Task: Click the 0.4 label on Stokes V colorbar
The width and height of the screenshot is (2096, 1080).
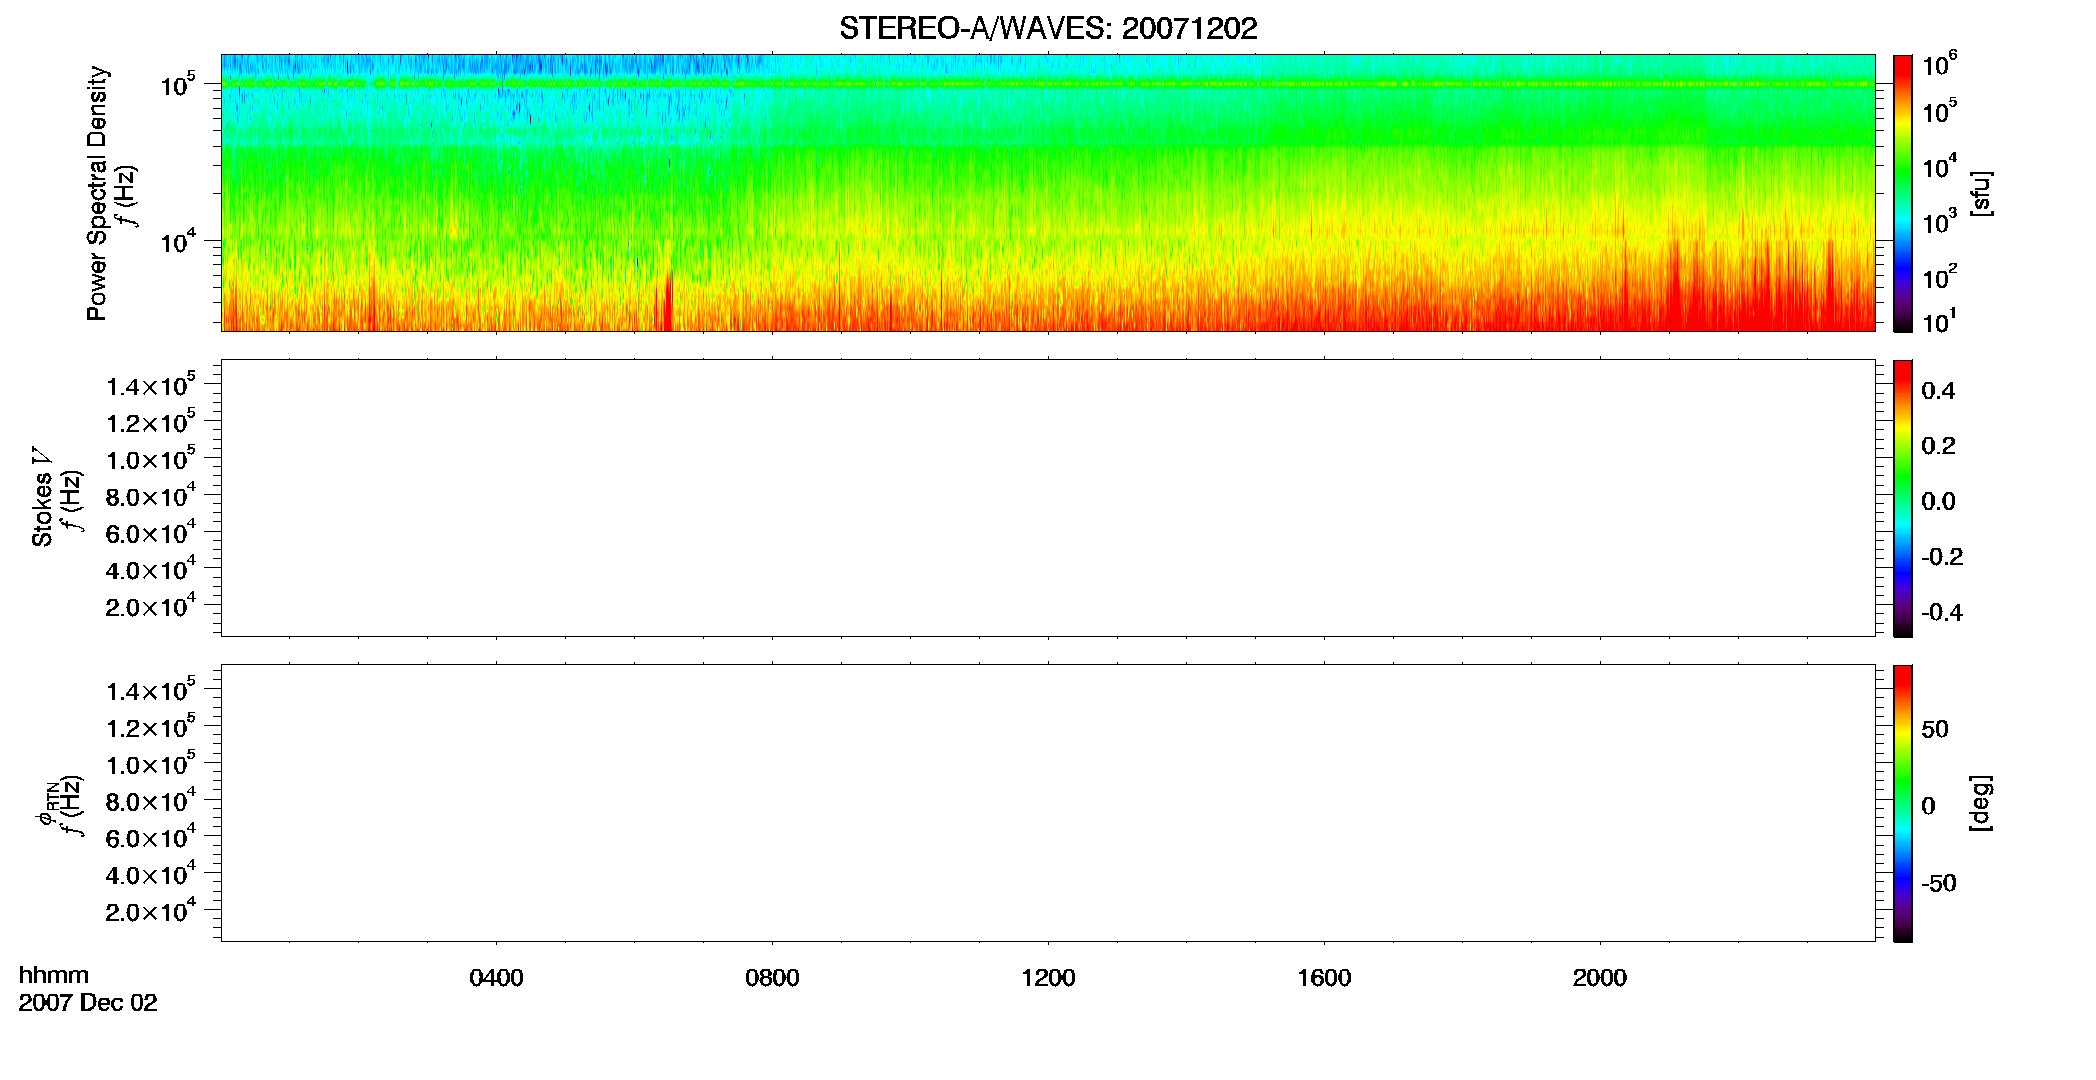Action: pyautogui.click(x=1938, y=391)
